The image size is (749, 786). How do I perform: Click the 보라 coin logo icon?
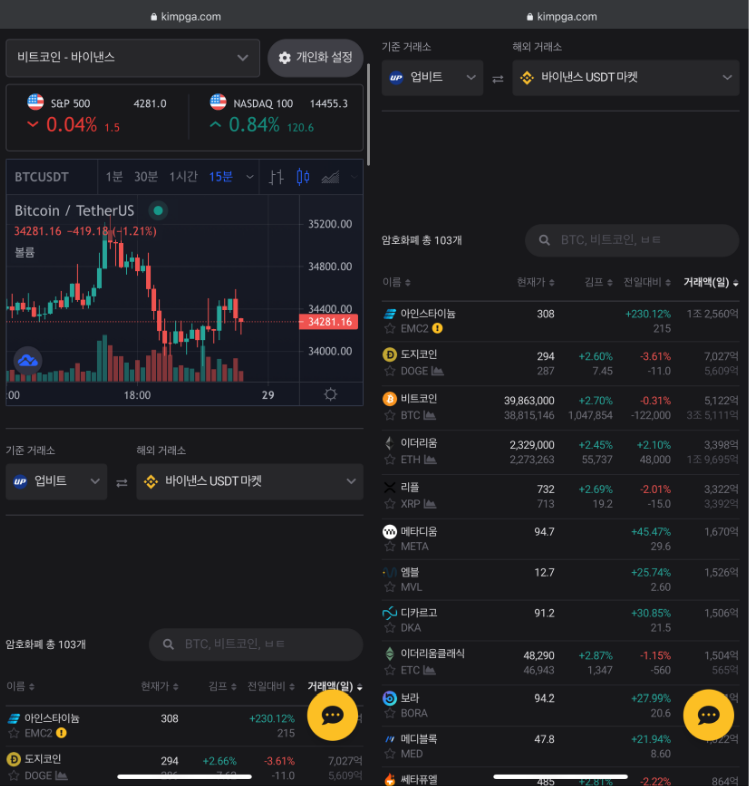click(390, 698)
